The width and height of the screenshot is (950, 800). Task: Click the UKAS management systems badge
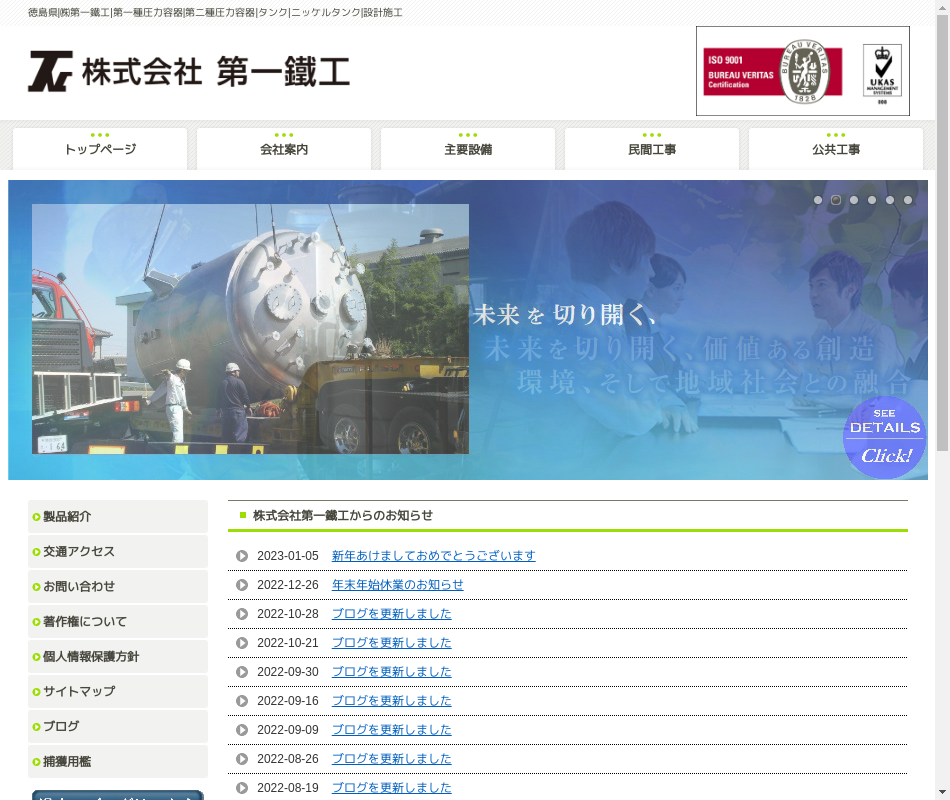(881, 72)
